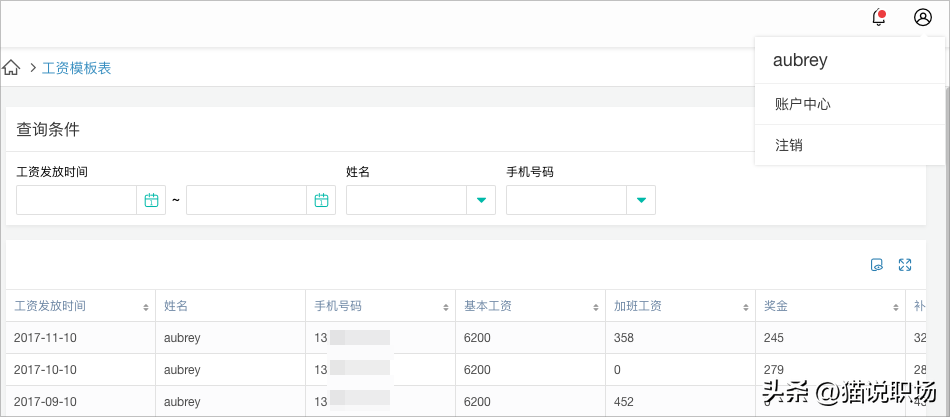
Task: Open the user profile avatar icon
Action: pos(923,17)
